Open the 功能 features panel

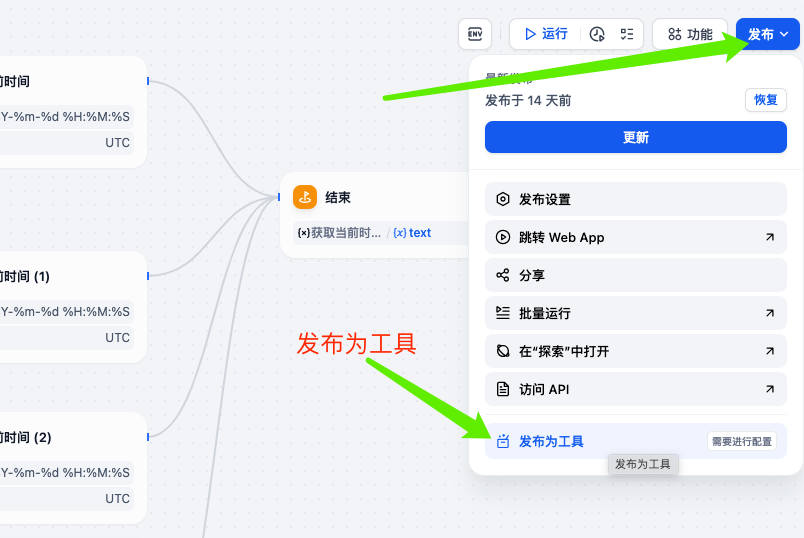[x=690, y=34]
